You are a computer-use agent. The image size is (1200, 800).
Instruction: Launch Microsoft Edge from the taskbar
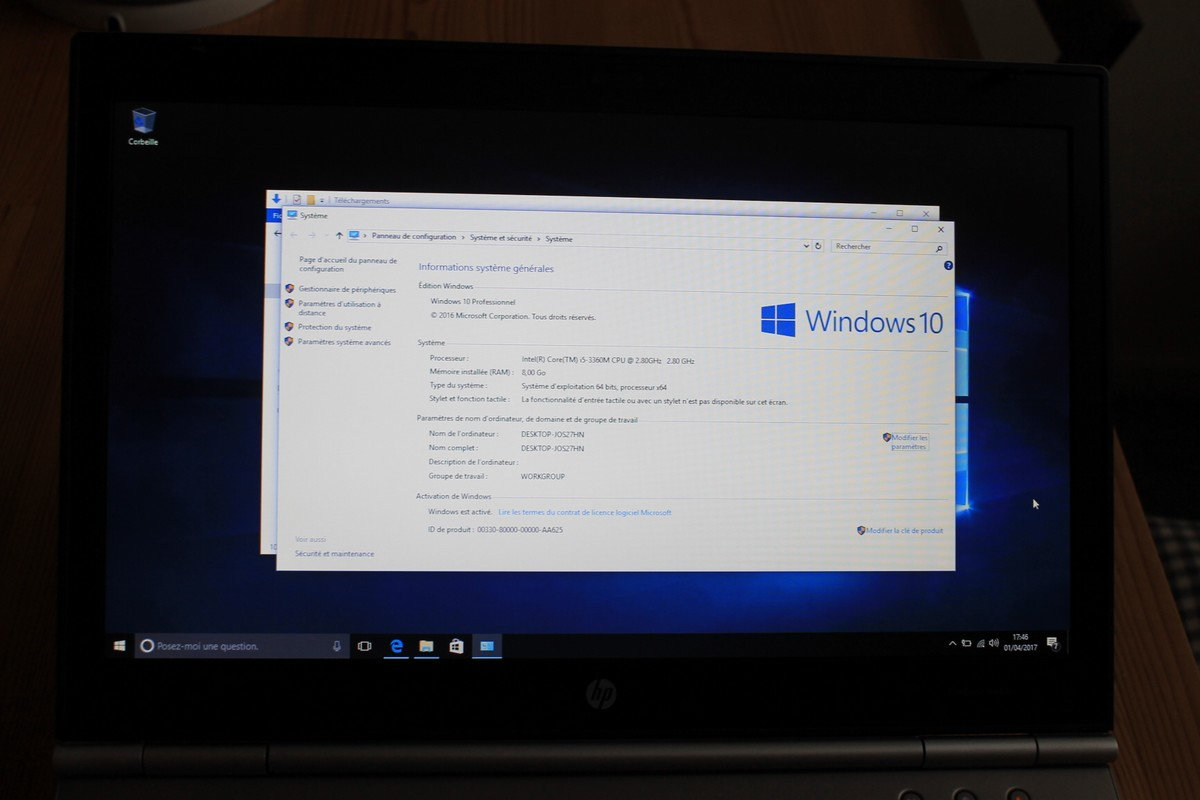pos(396,646)
